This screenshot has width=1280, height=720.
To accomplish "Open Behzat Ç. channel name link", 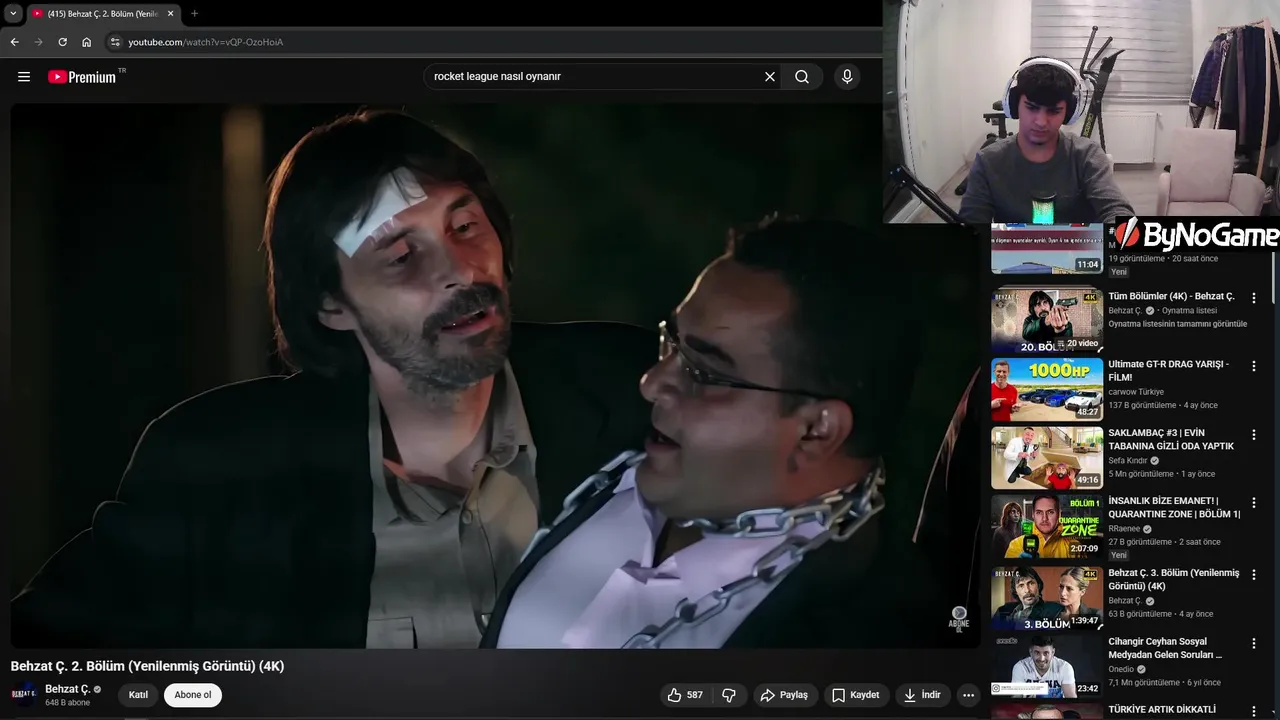I will click(x=67, y=689).
